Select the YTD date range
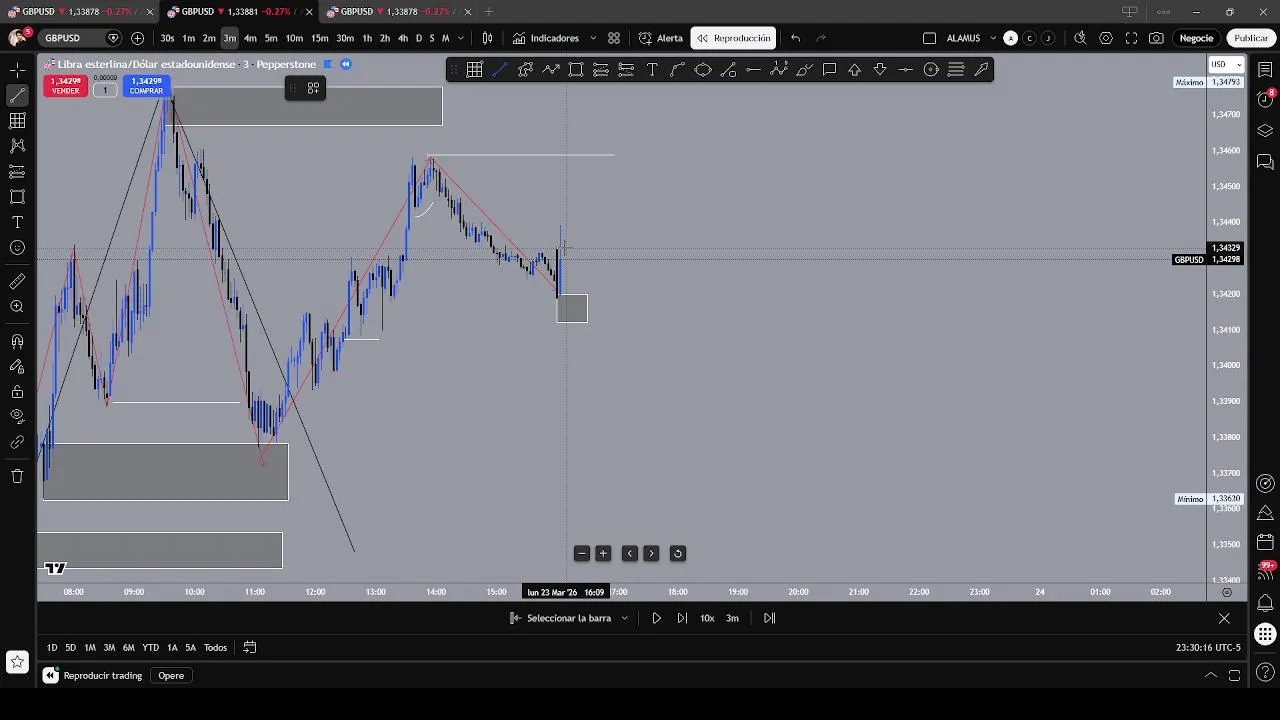1280x720 pixels. point(150,648)
